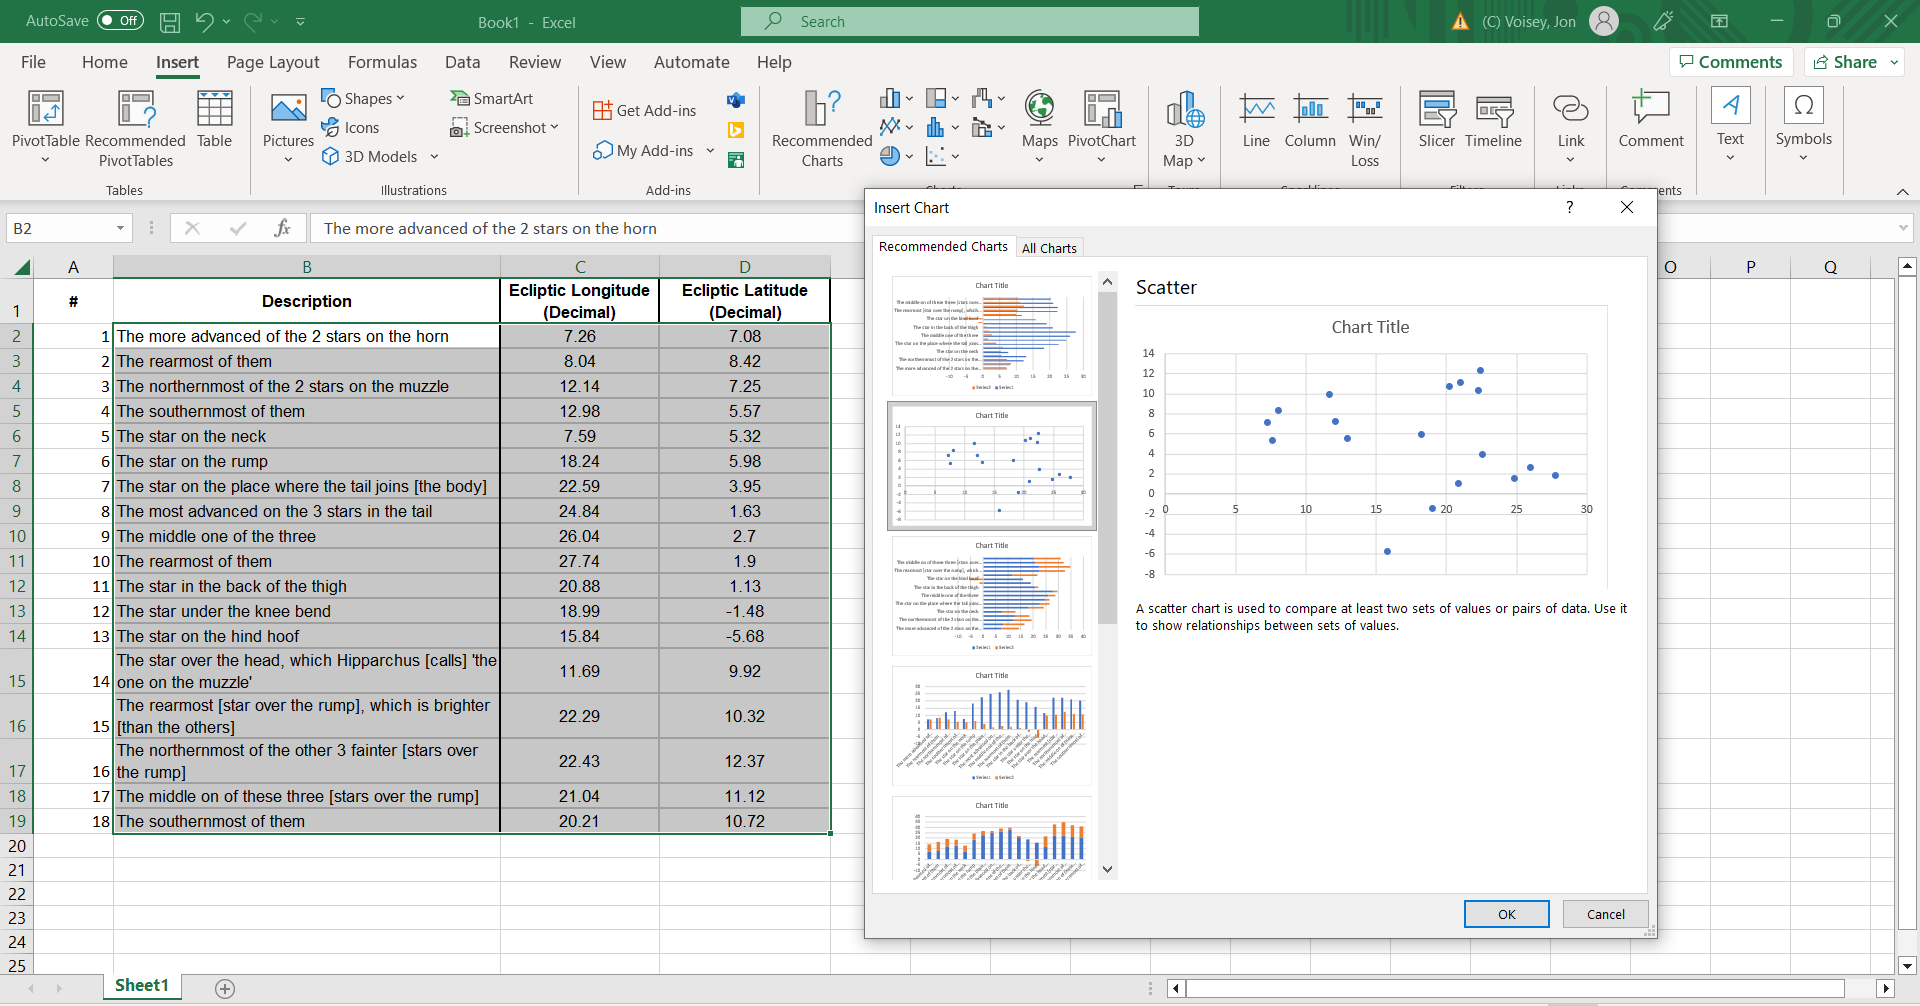Image resolution: width=1920 pixels, height=1006 pixels.
Task: Expand the My Add-ins dropdown arrow
Action: click(x=710, y=151)
